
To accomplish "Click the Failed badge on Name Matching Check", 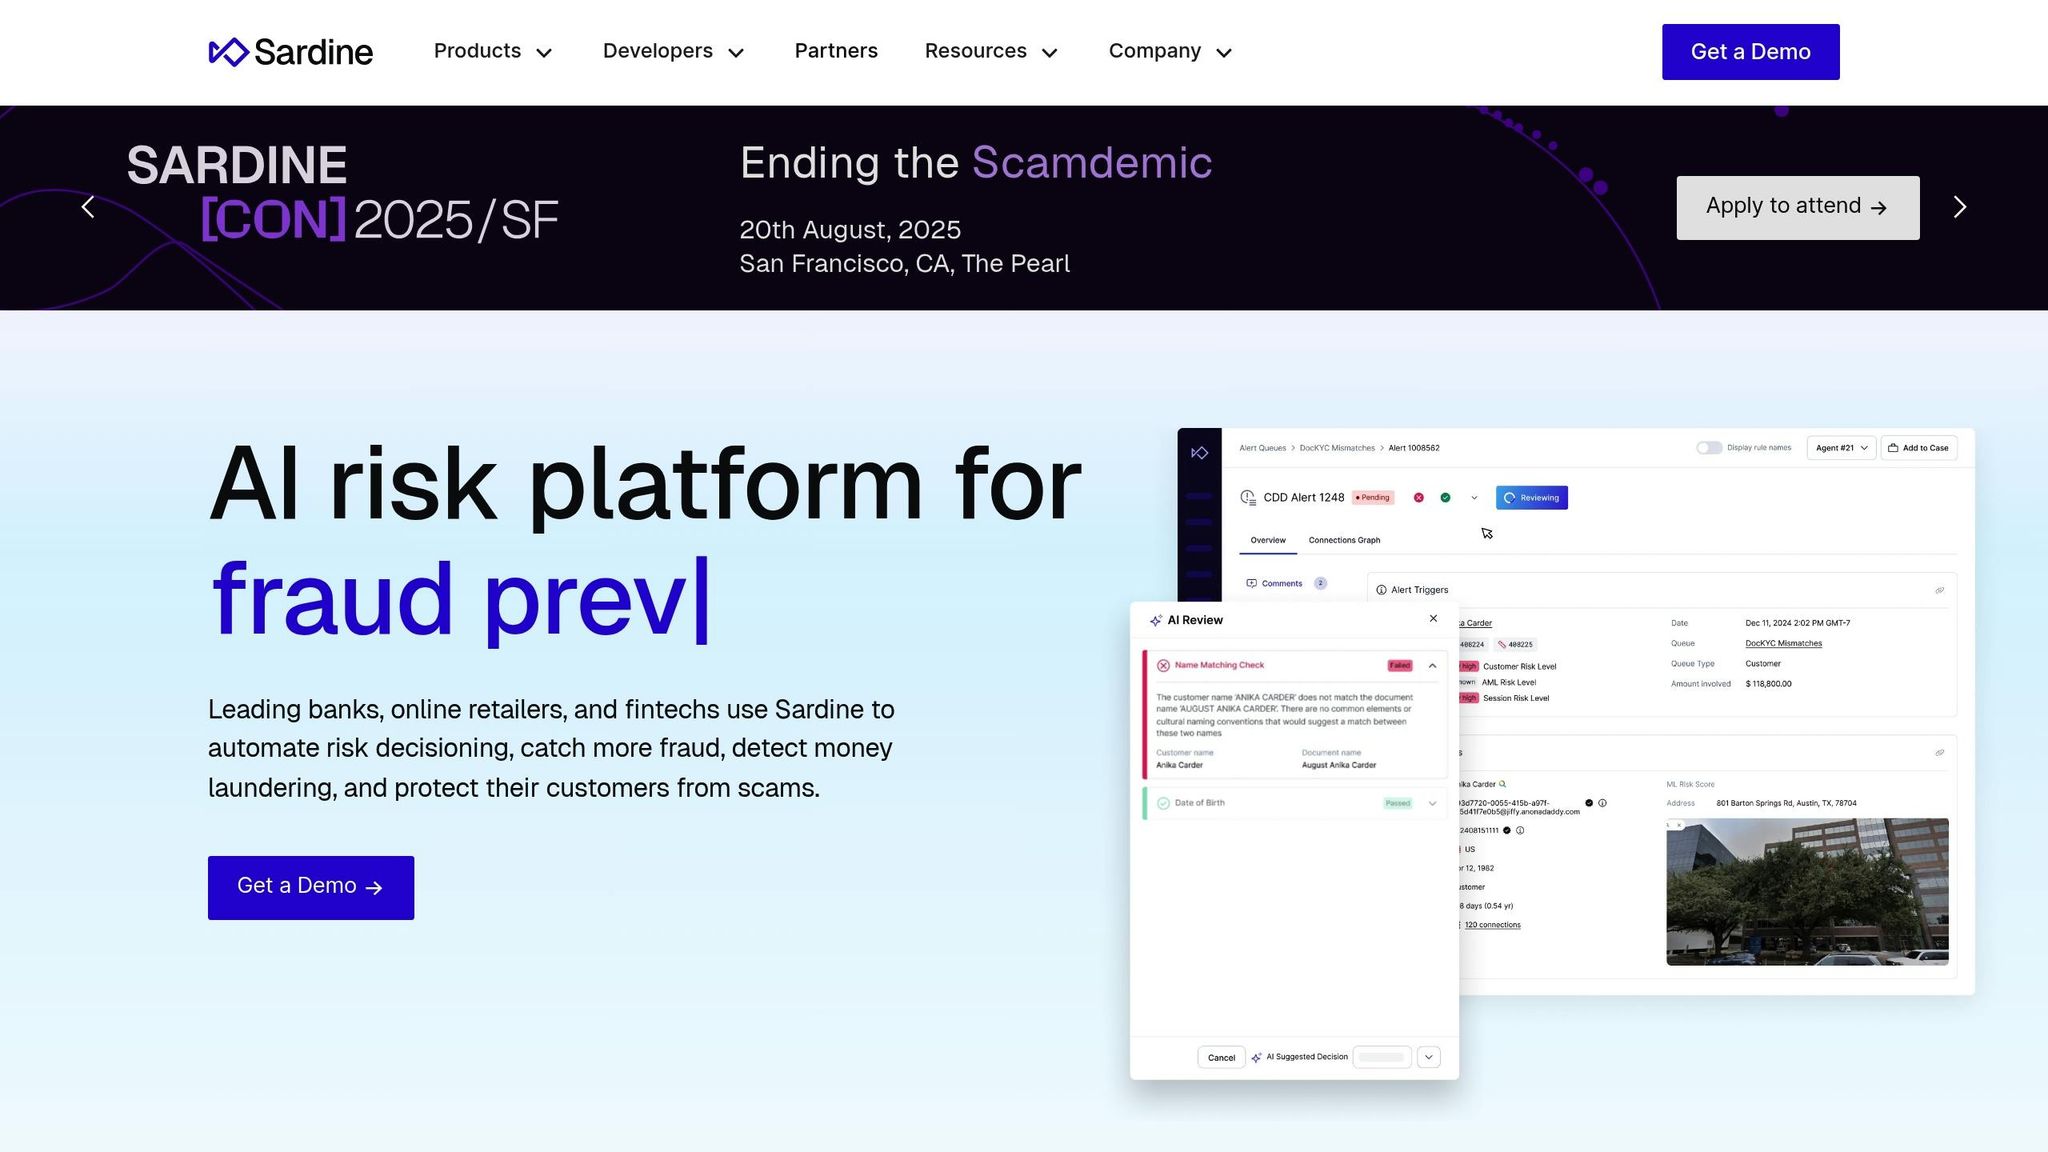I will pos(1400,666).
